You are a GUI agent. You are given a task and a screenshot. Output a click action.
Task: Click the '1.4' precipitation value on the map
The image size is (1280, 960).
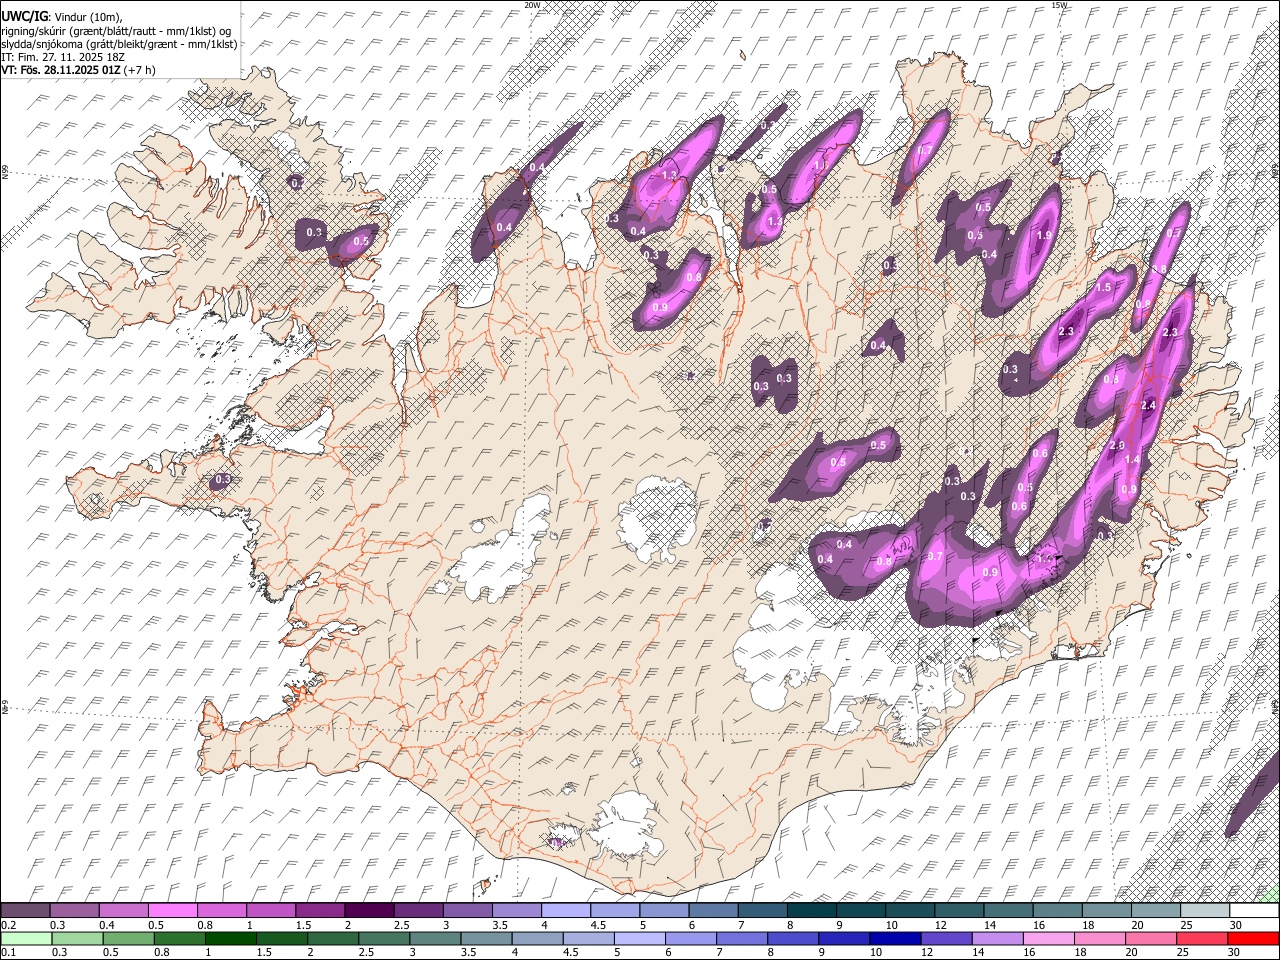1132,460
